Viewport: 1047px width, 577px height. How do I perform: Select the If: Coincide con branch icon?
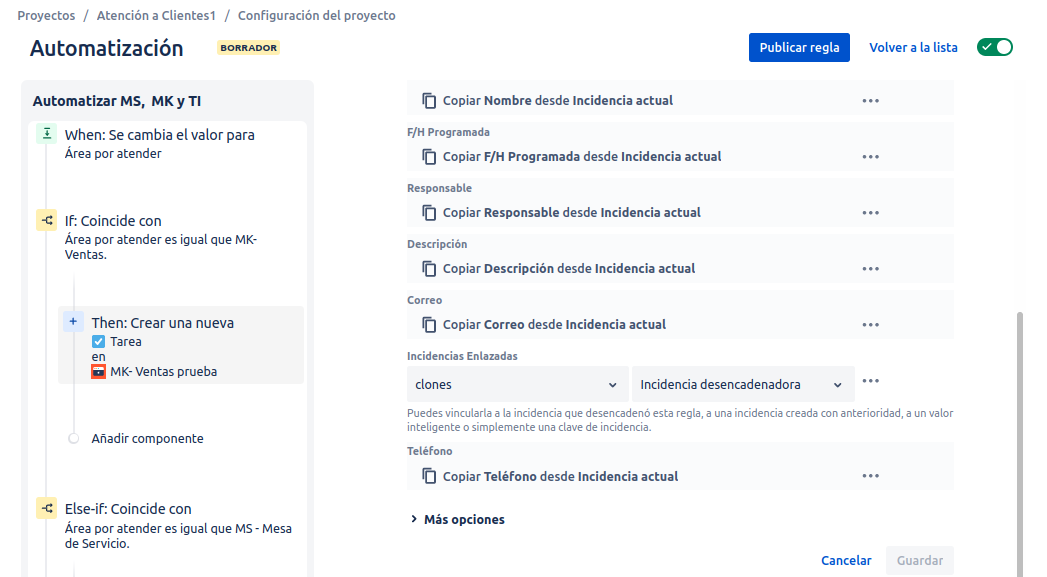[x=47, y=220]
